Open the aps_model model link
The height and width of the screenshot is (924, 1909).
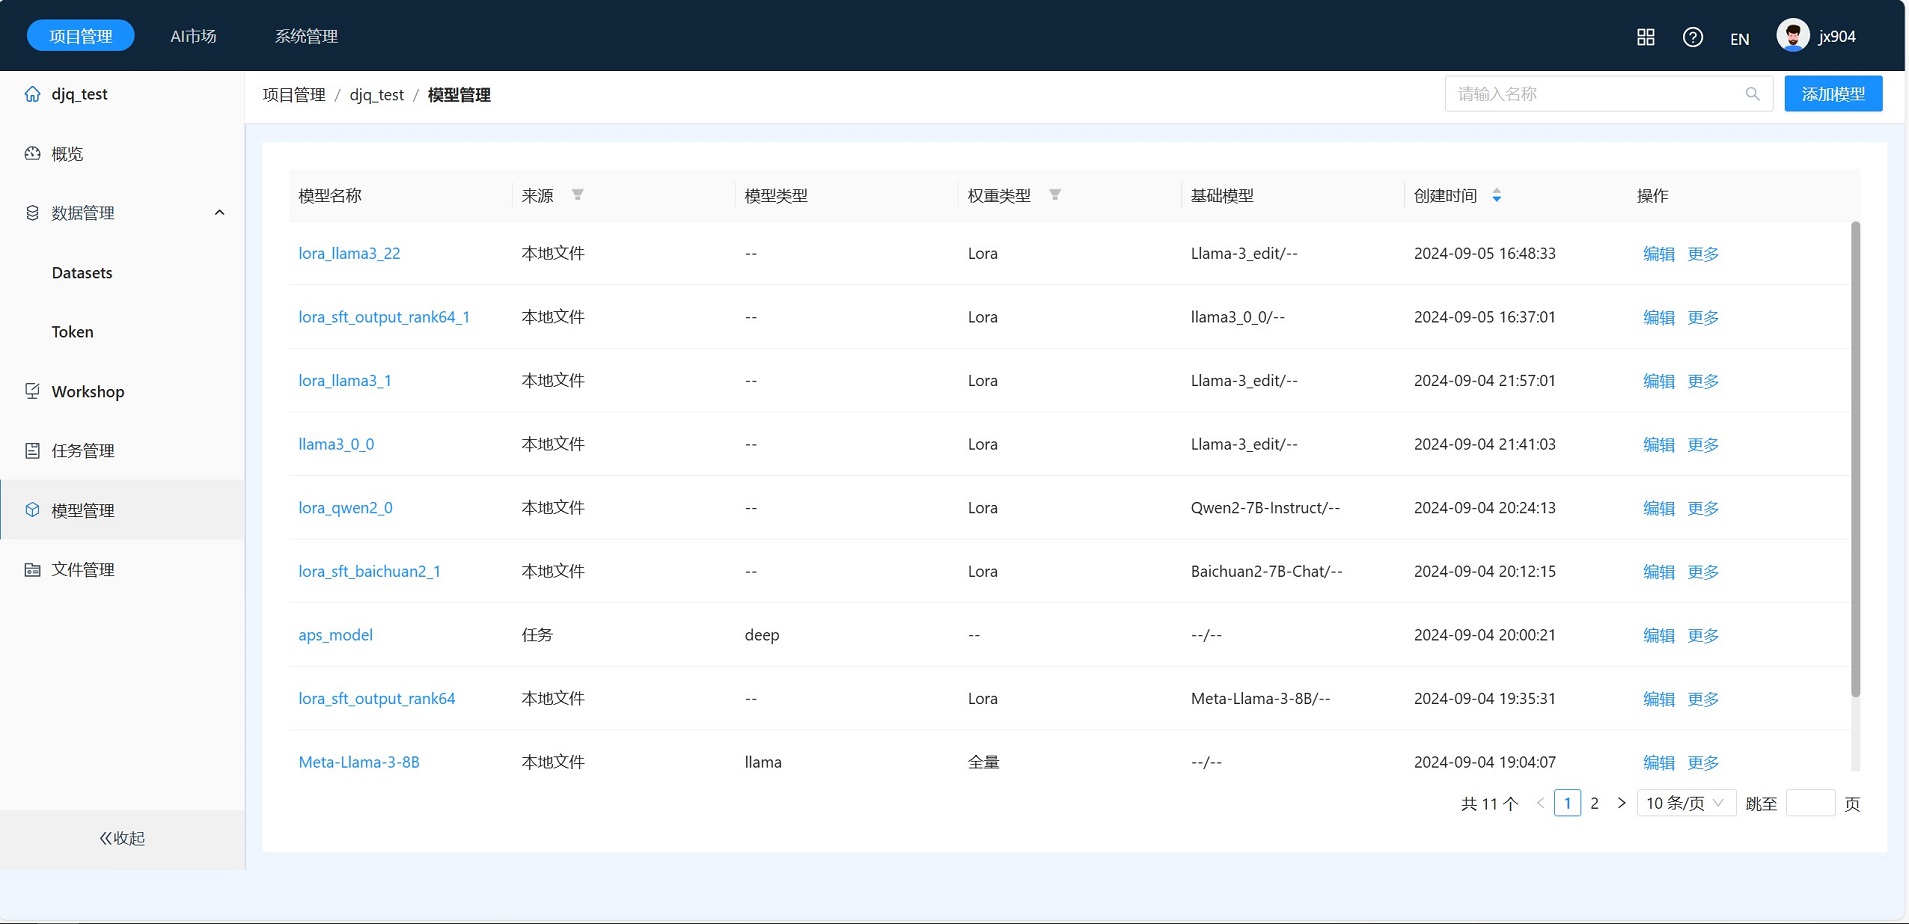(335, 635)
